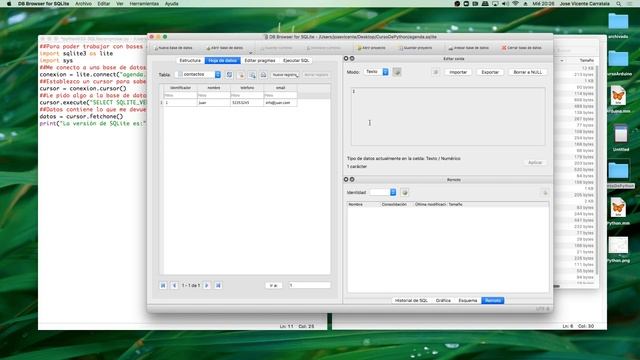Click the Consolidación column header
The width and height of the screenshot is (640, 360).
click(x=394, y=204)
